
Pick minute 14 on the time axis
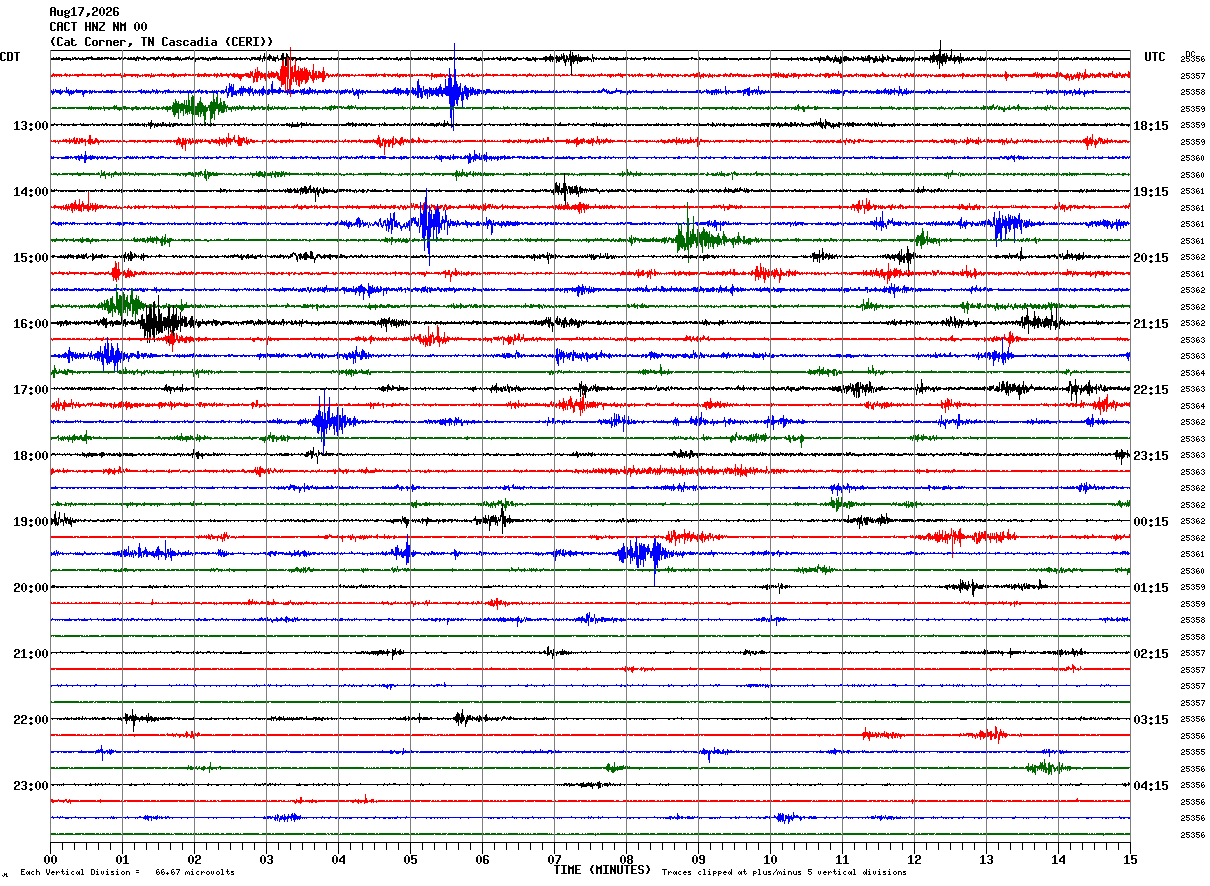pos(1058,859)
